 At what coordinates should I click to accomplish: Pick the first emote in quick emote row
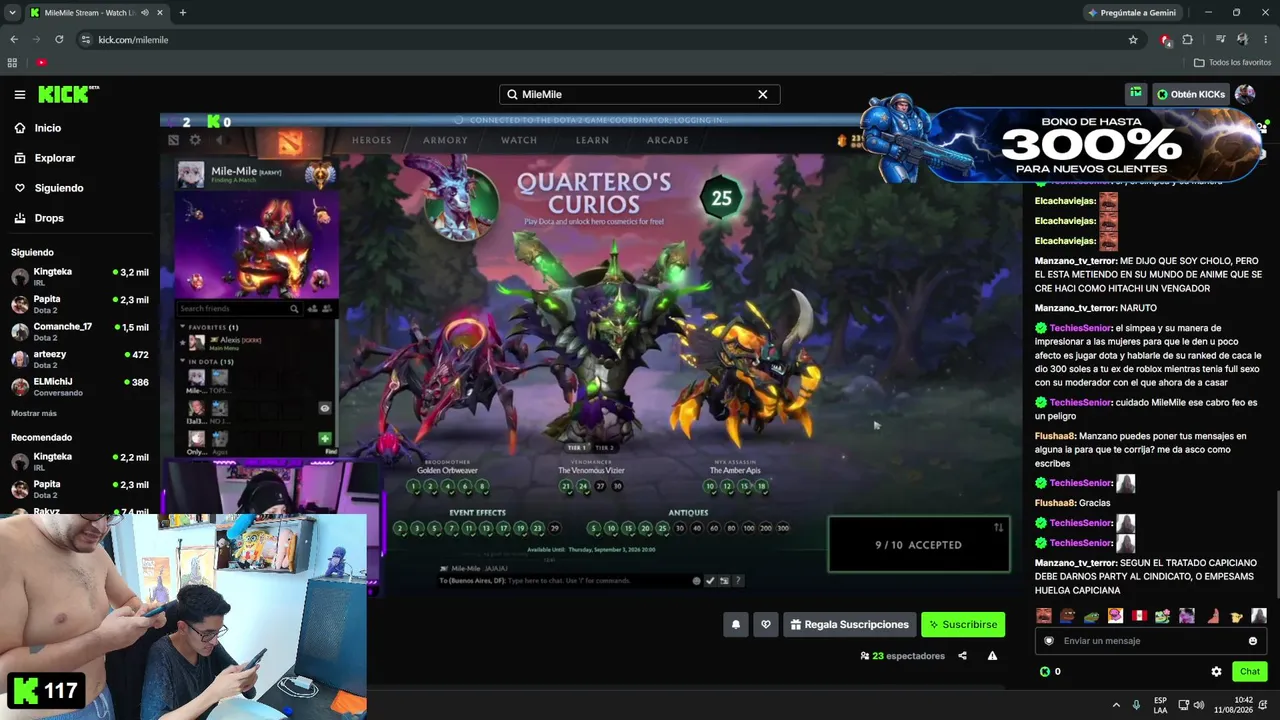pyautogui.click(x=1044, y=616)
